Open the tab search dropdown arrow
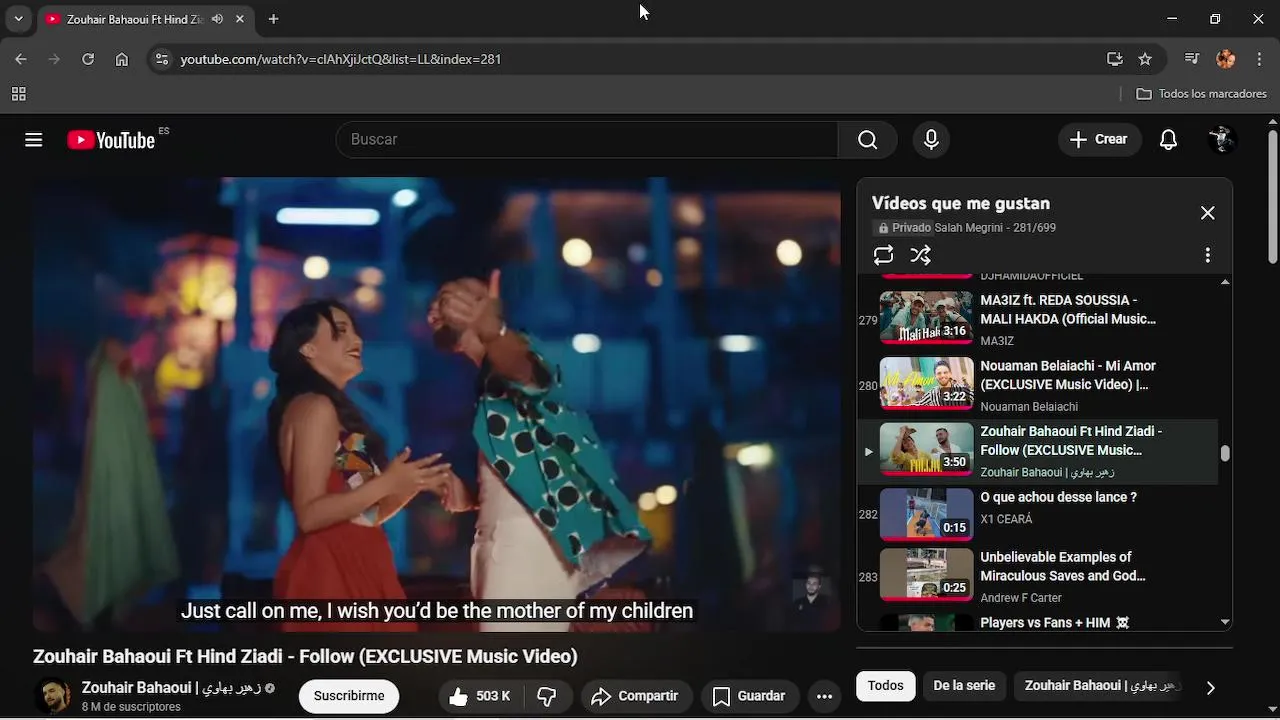 (x=18, y=19)
